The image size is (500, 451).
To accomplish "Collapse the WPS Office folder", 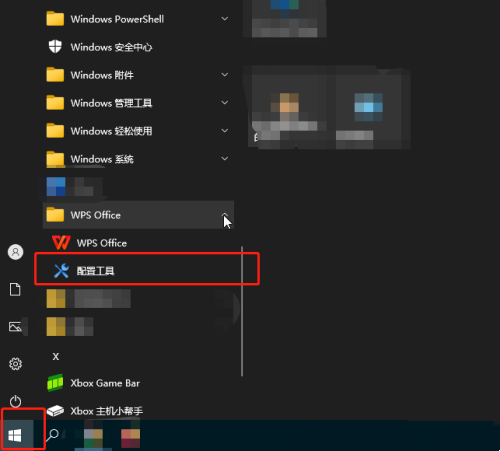I will 138,215.
